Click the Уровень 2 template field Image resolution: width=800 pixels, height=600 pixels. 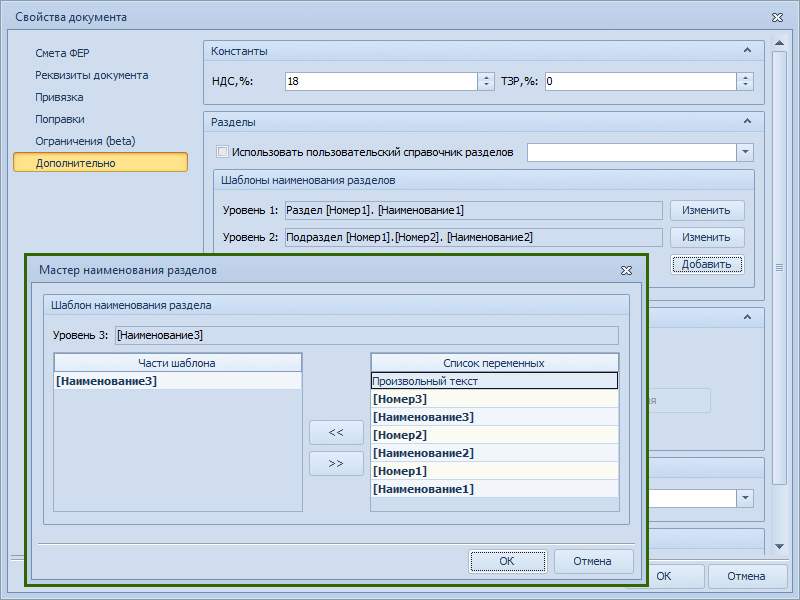pos(473,237)
